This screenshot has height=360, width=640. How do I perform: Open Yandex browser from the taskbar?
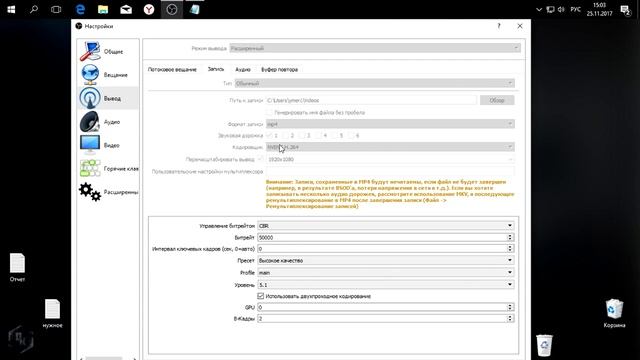(x=149, y=9)
